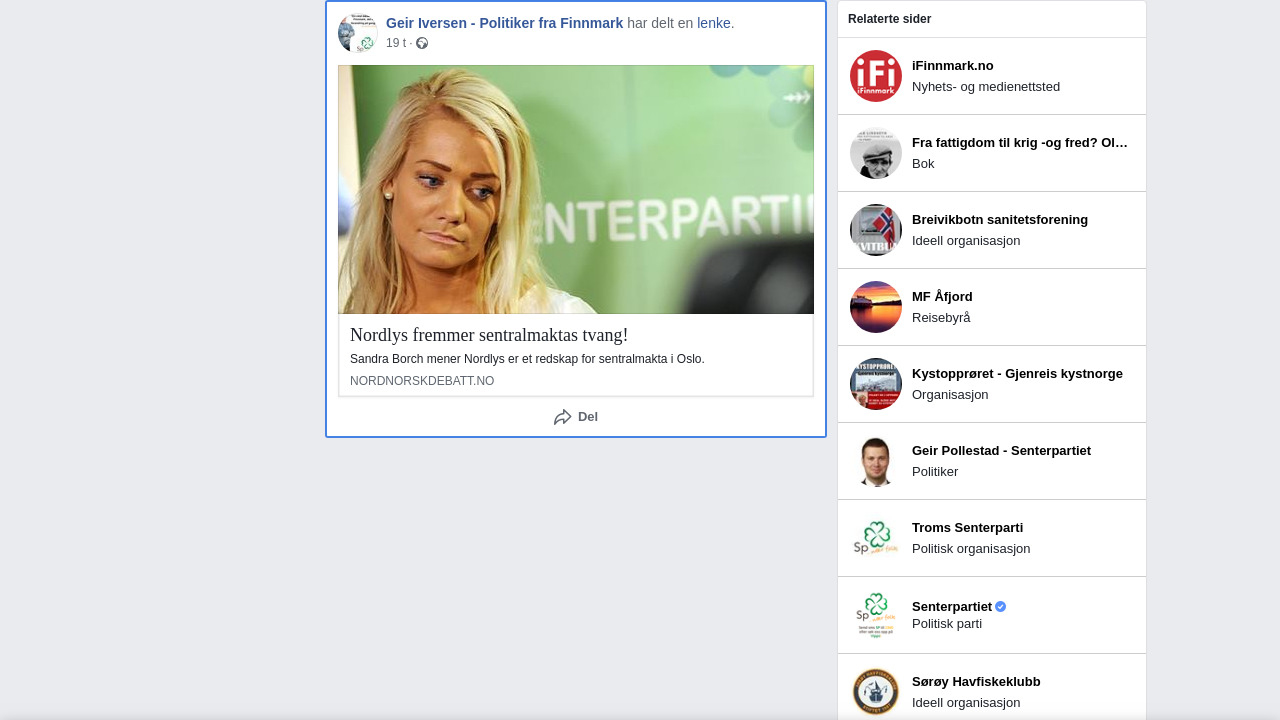This screenshot has width=1280, height=720.
Task: Click the Del share button
Action: [576, 417]
